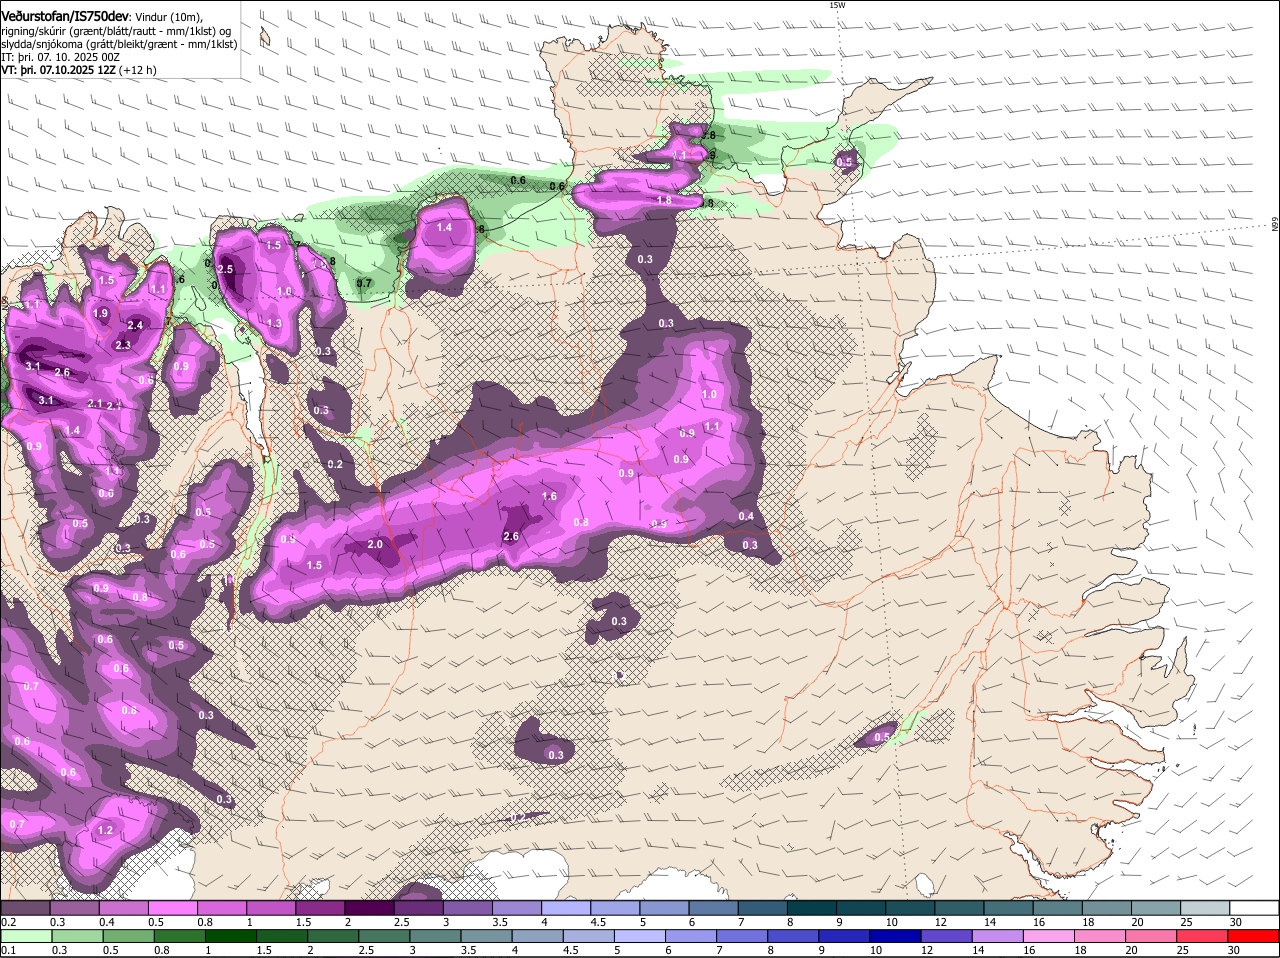The height and width of the screenshot is (958, 1280).
Task: Click the 2.5 value in northwest snow area
Action: tap(225, 269)
